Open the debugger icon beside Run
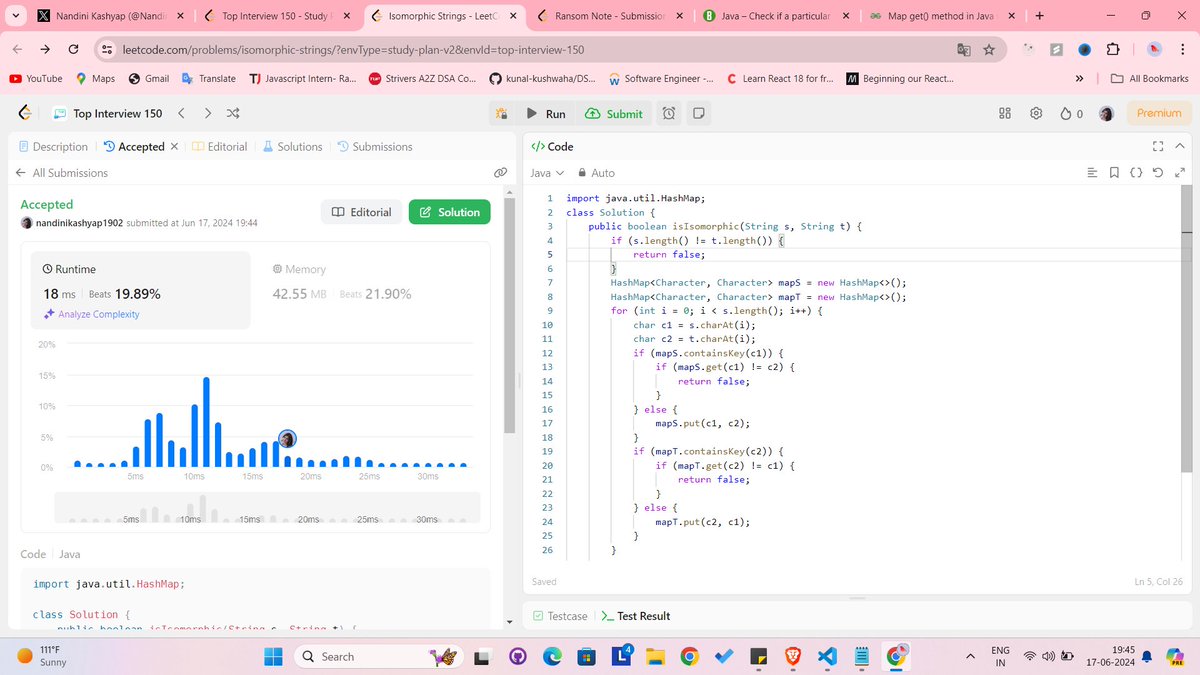 pyautogui.click(x=501, y=114)
